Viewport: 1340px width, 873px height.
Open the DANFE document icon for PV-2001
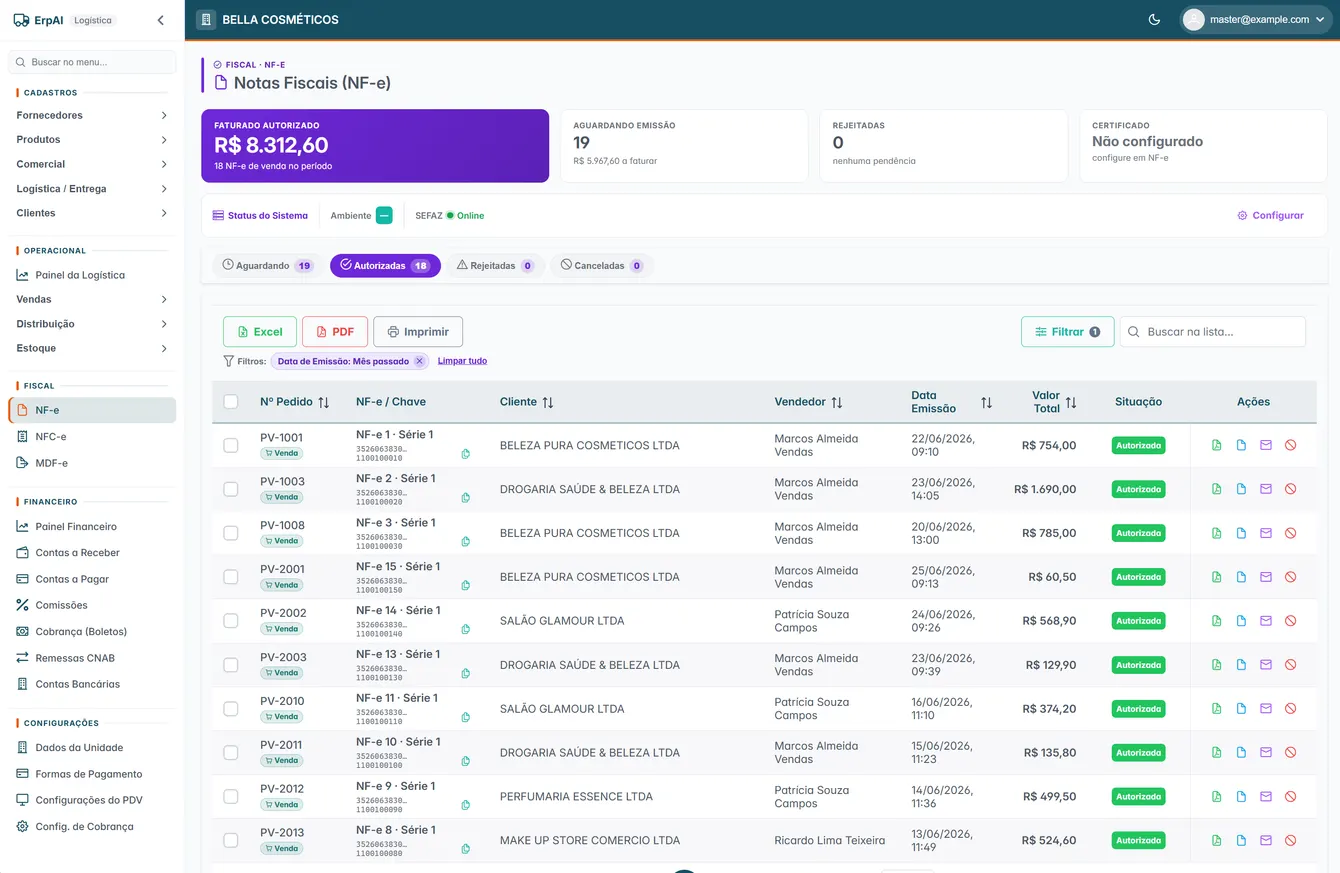coord(1241,577)
